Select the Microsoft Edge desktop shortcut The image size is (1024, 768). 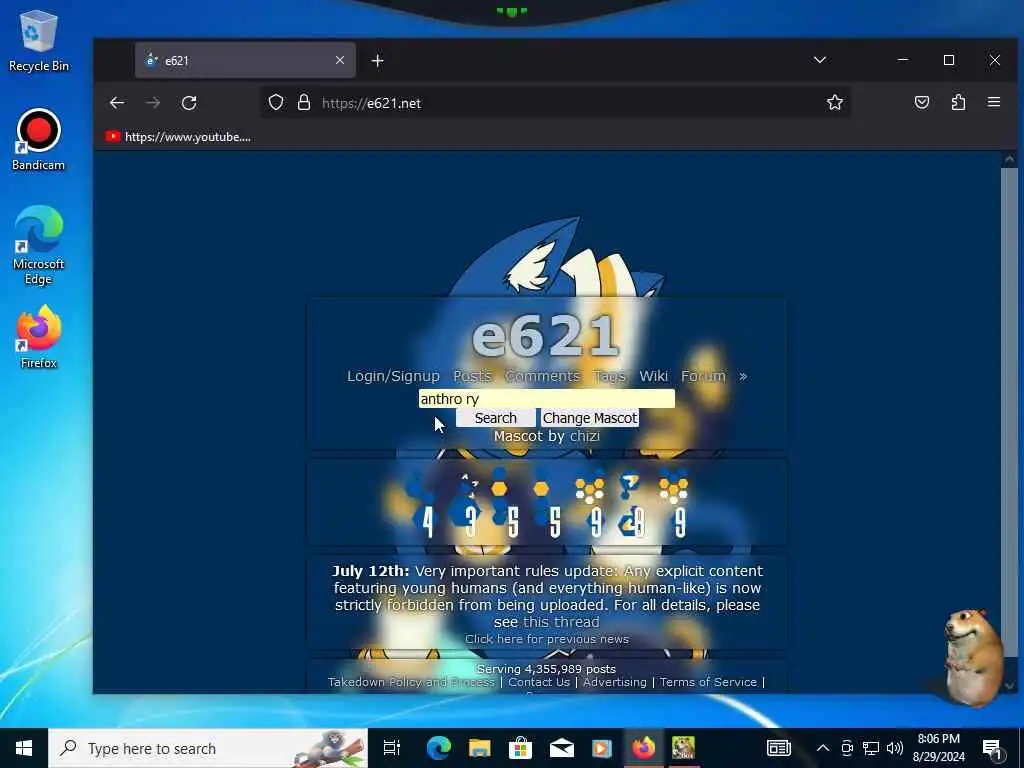(39, 246)
